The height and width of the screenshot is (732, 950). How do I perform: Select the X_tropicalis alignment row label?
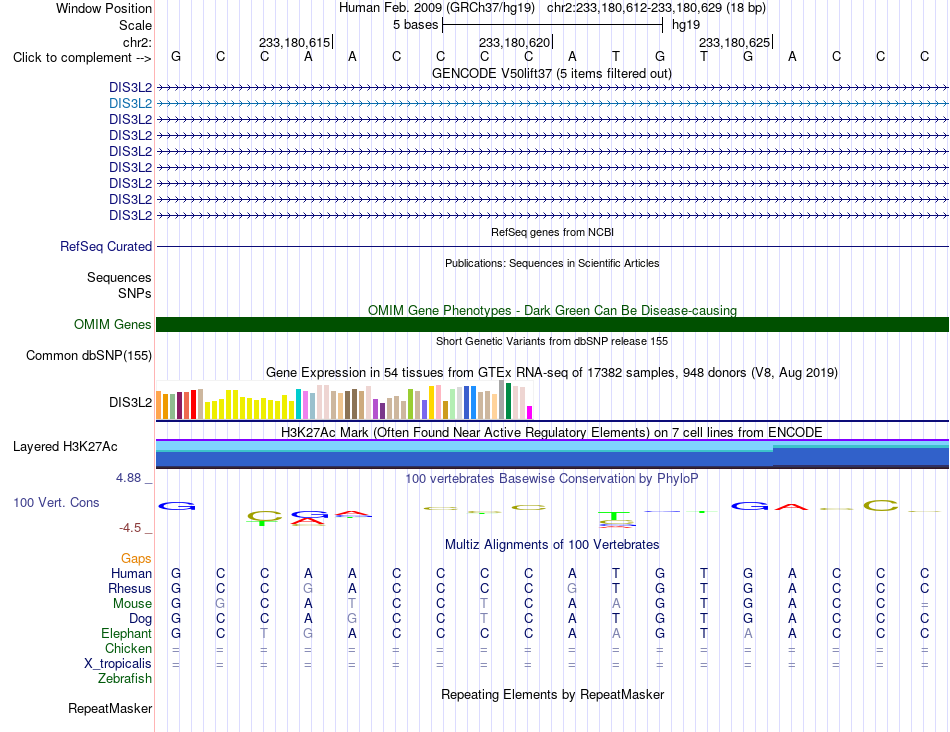pos(118,664)
